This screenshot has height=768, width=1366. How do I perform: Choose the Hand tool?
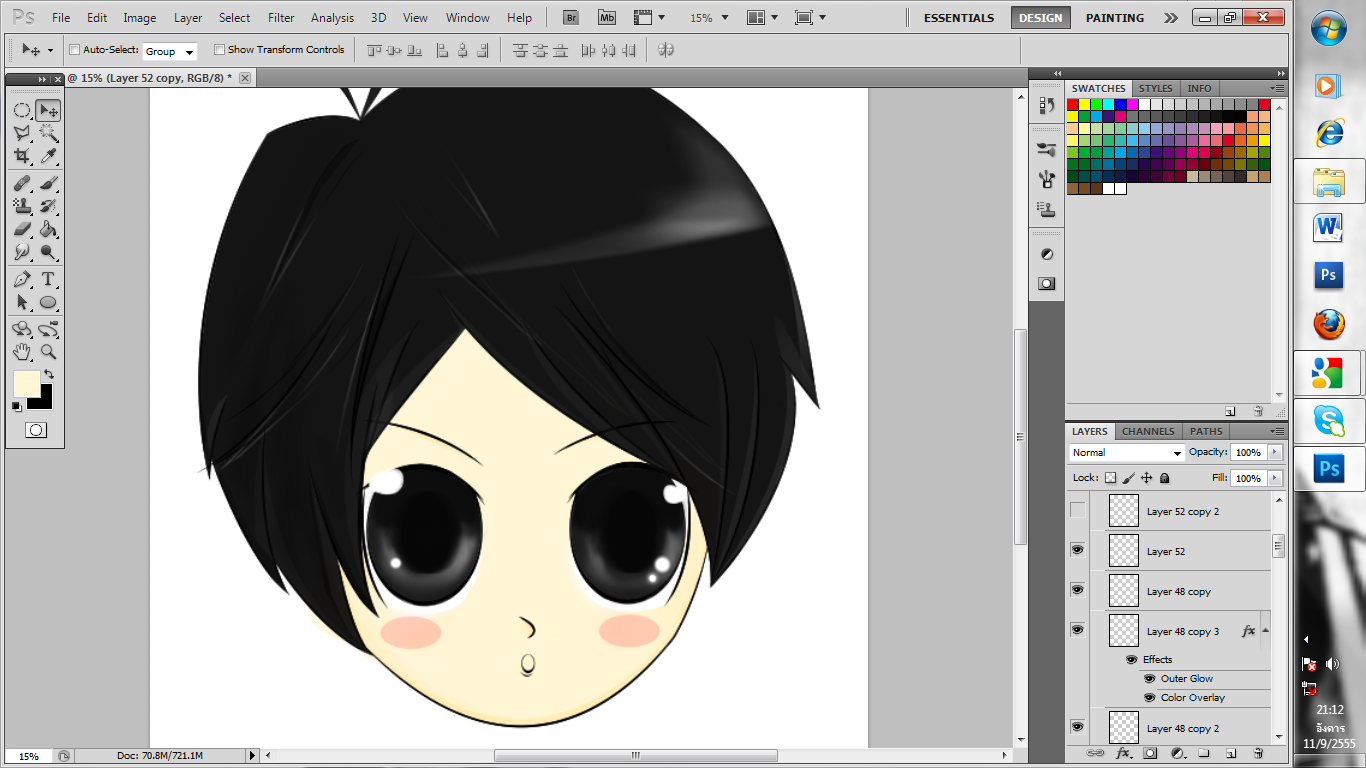(22, 352)
